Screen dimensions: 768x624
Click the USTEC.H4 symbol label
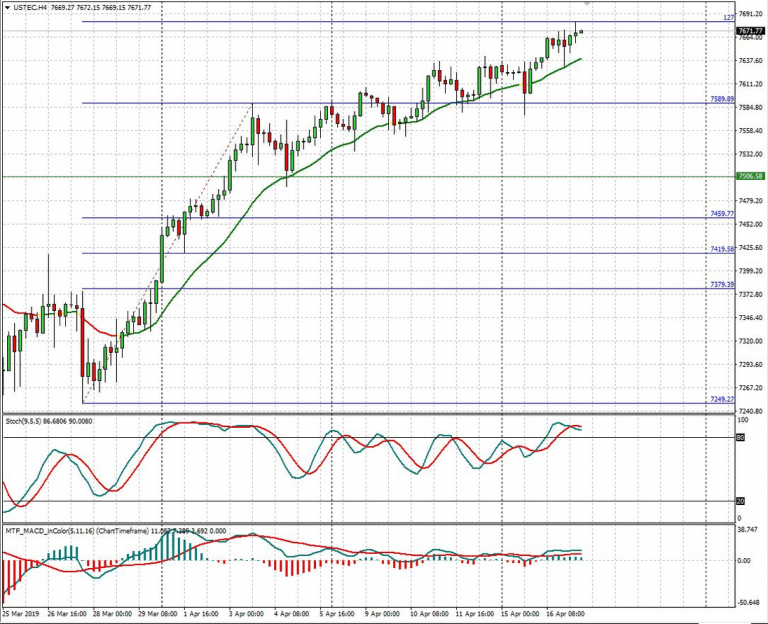pyautogui.click(x=30, y=7)
